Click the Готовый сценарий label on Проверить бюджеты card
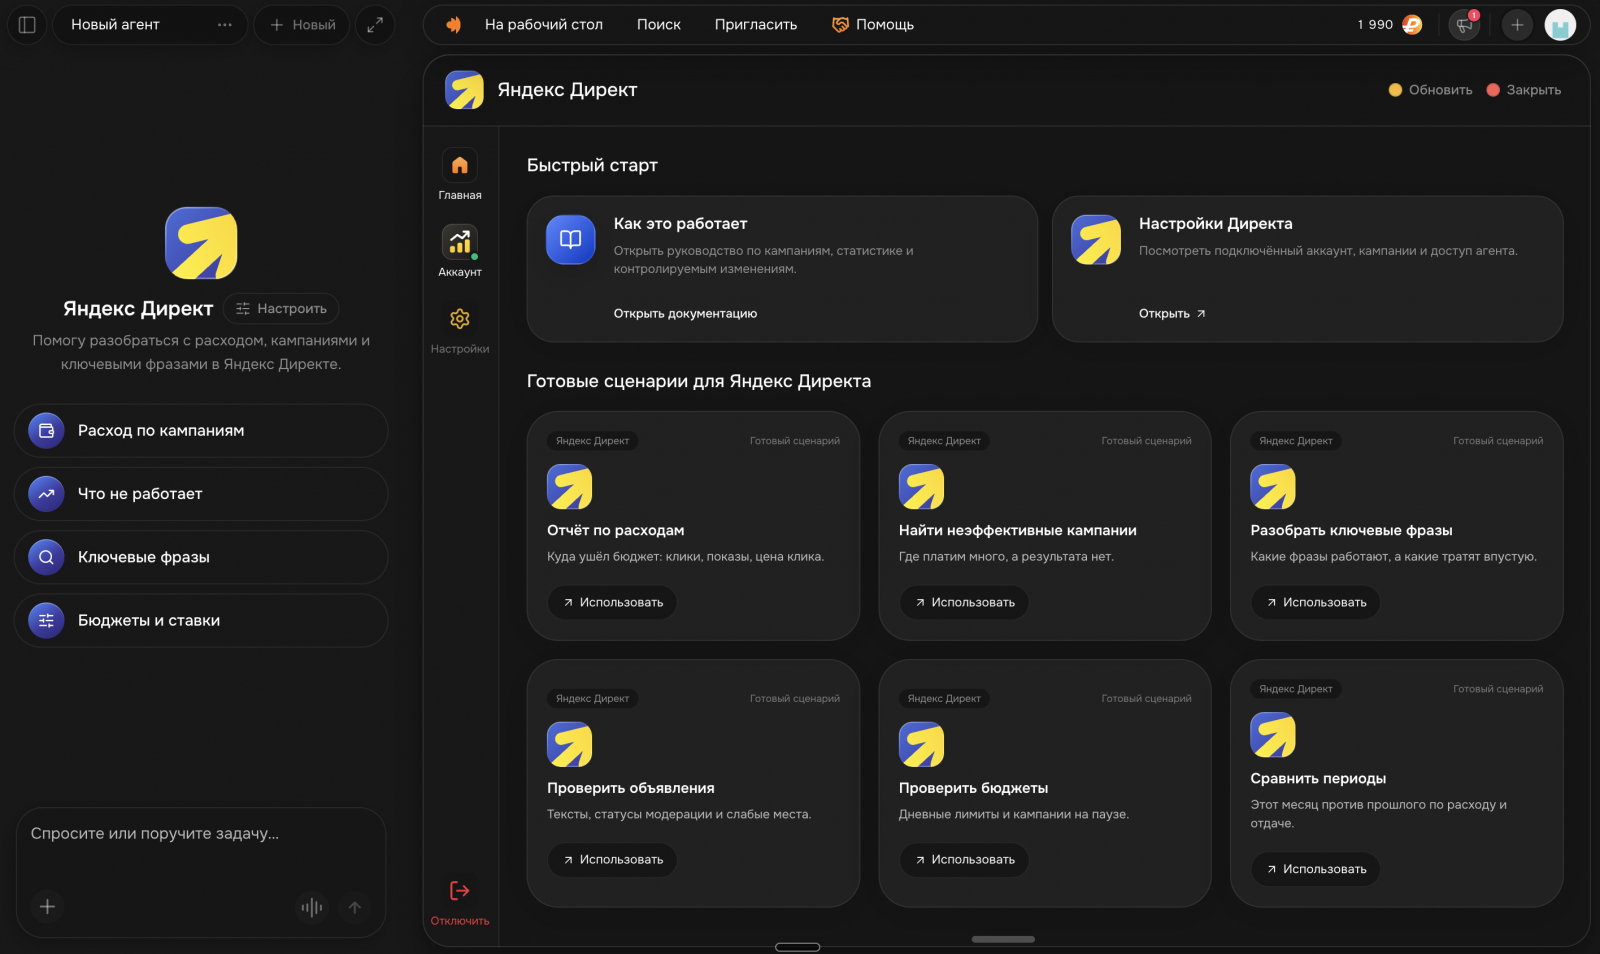The image size is (1600, 954). coord(1146,699)
